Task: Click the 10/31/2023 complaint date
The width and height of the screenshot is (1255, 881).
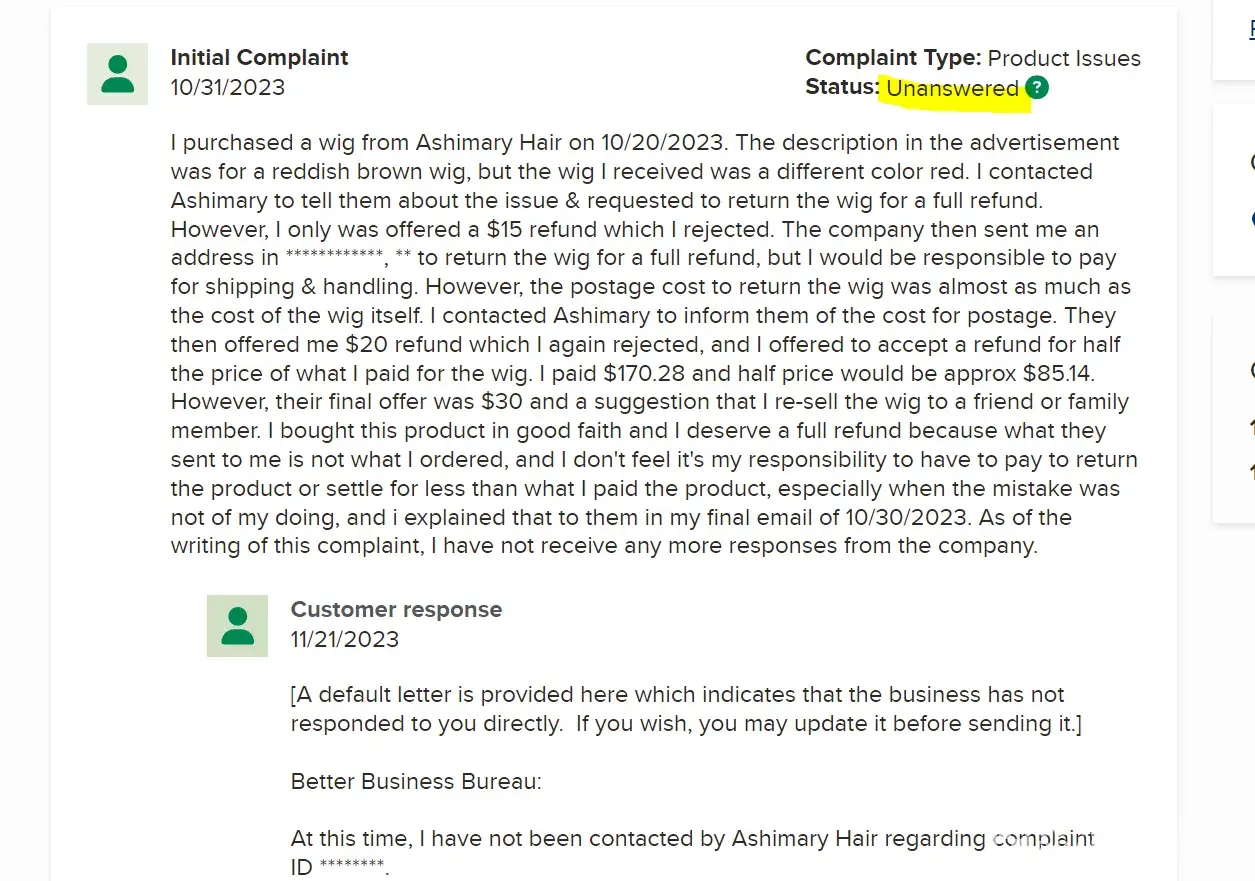Action: pyautogui.click(x=228, y=88)
